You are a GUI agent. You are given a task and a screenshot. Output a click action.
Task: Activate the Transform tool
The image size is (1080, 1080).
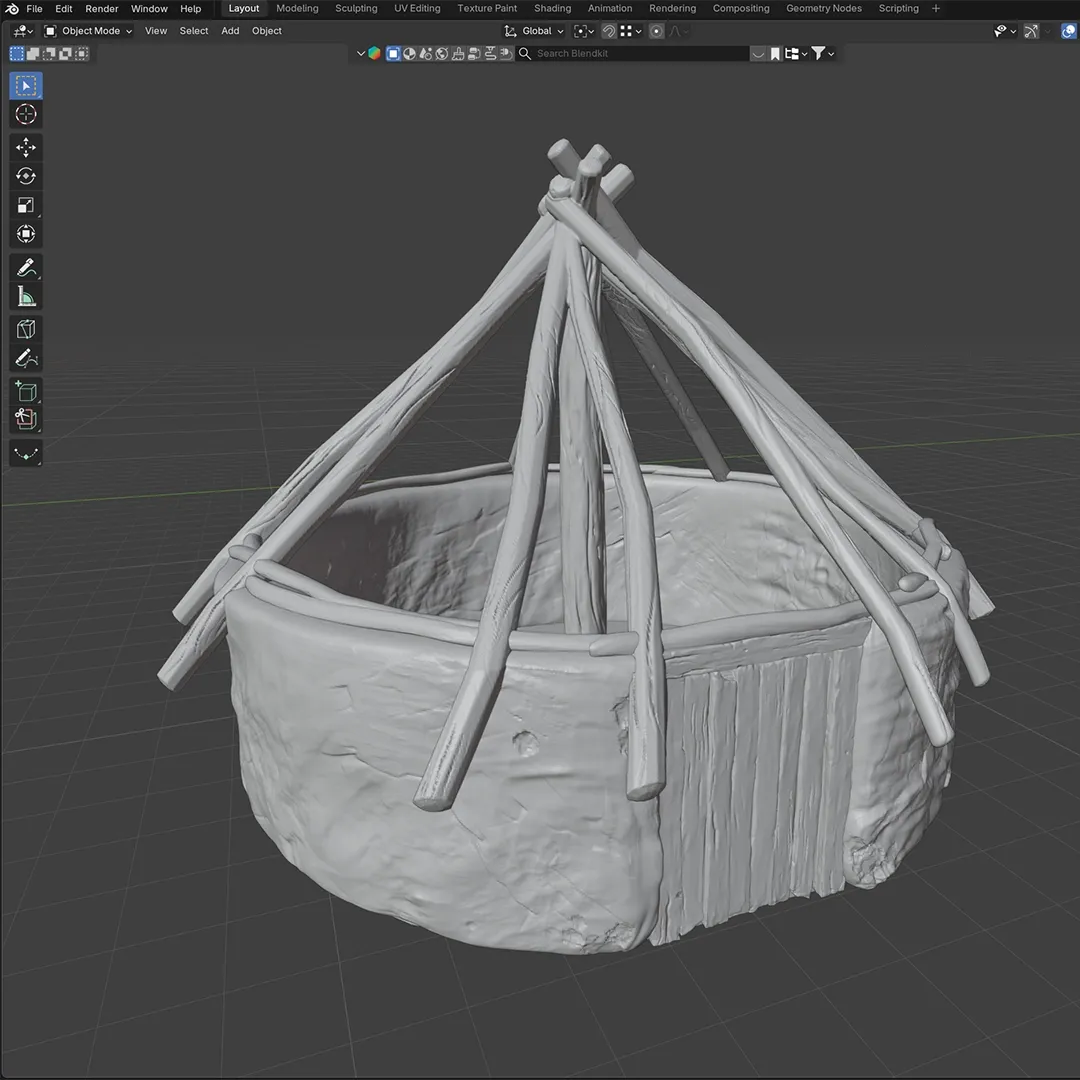25,234
